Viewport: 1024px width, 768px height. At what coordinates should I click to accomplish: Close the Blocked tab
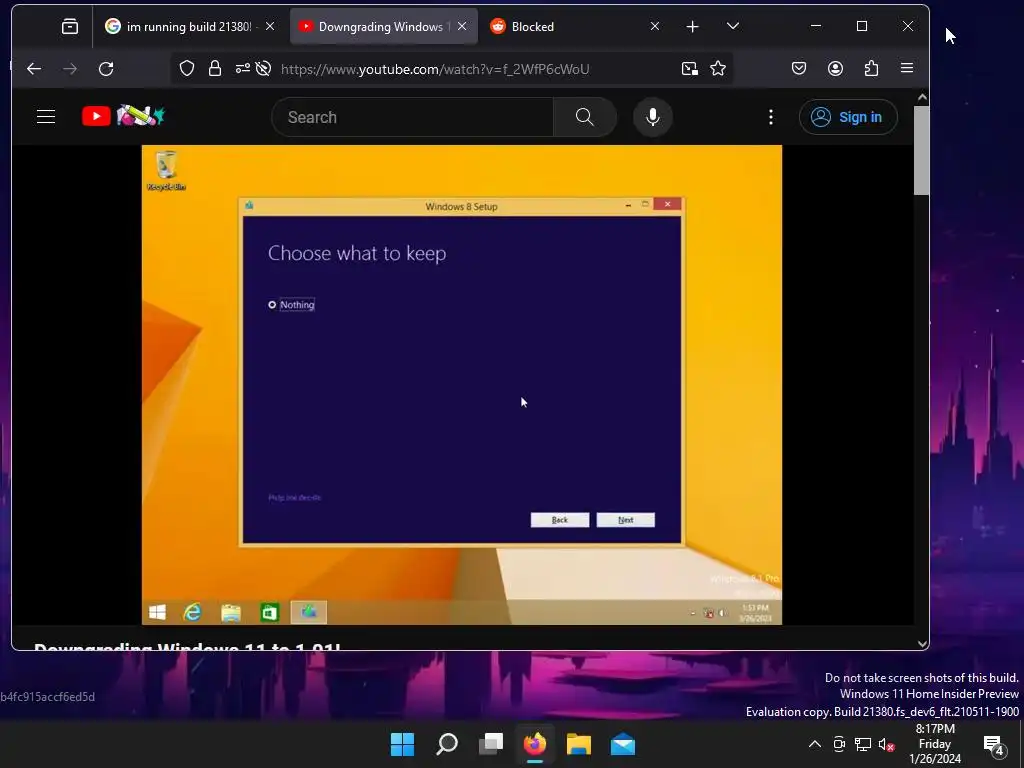tap(655, 26)
